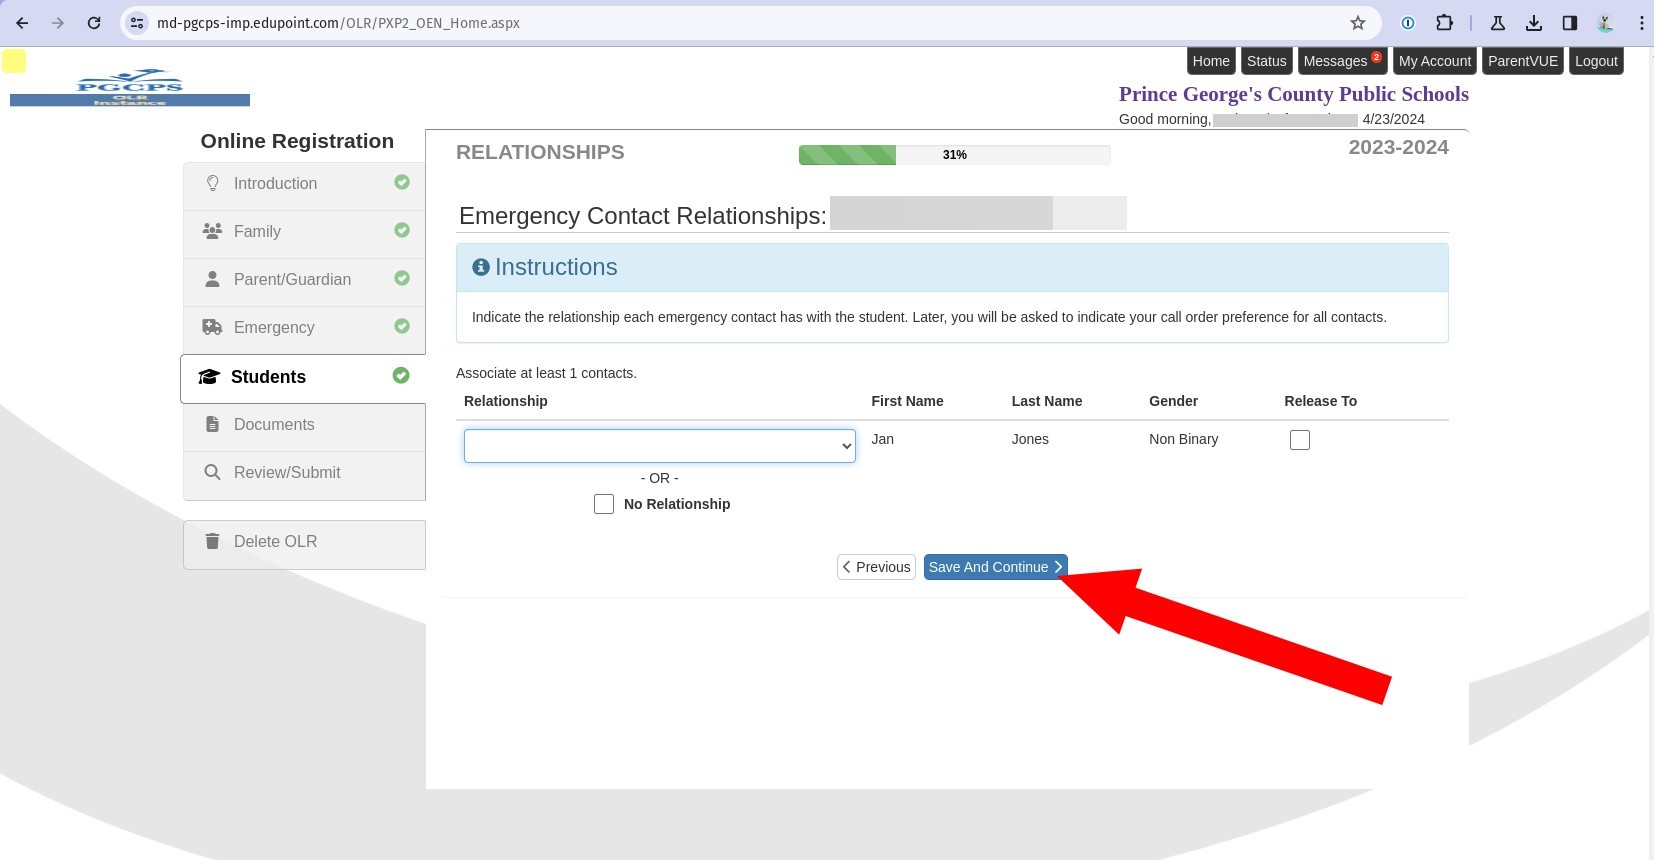Click the Instructions info icon

pyautogui.click(x=481, y=267)
